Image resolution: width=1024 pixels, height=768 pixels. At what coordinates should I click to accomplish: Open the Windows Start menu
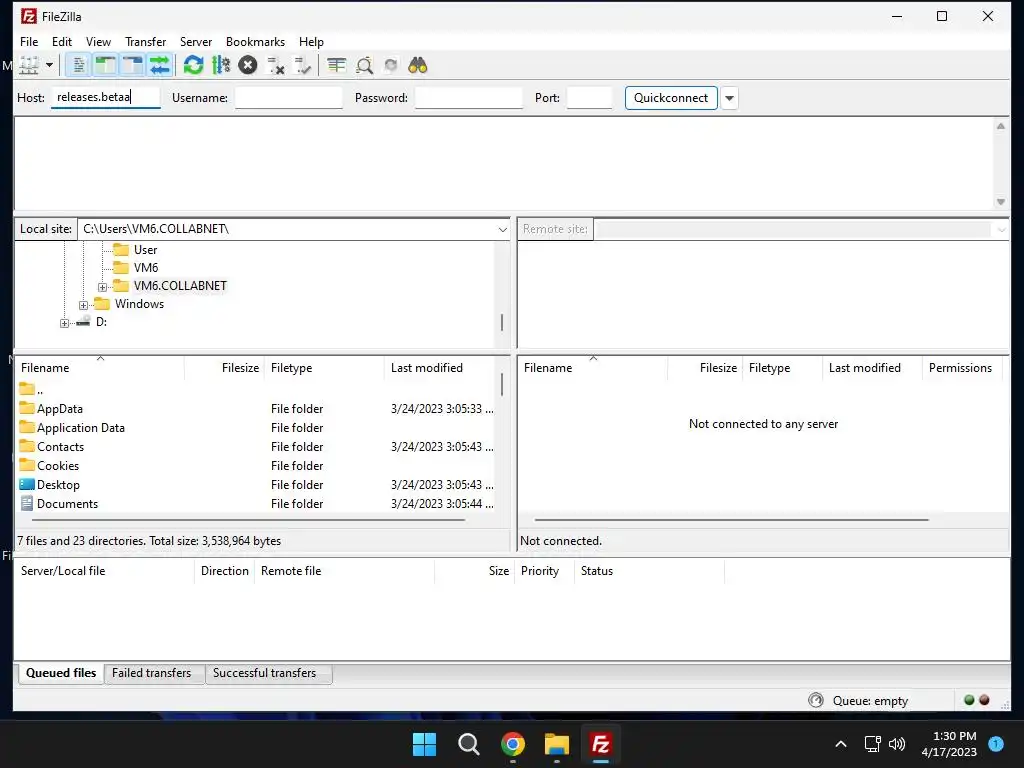tap(424, 744)
